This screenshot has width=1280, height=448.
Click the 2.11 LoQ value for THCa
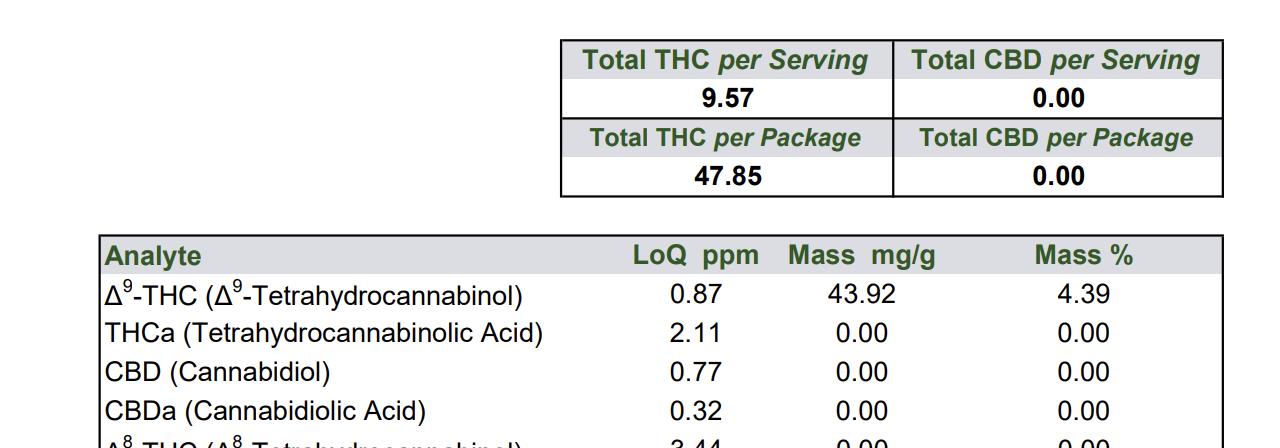point(695,333)
